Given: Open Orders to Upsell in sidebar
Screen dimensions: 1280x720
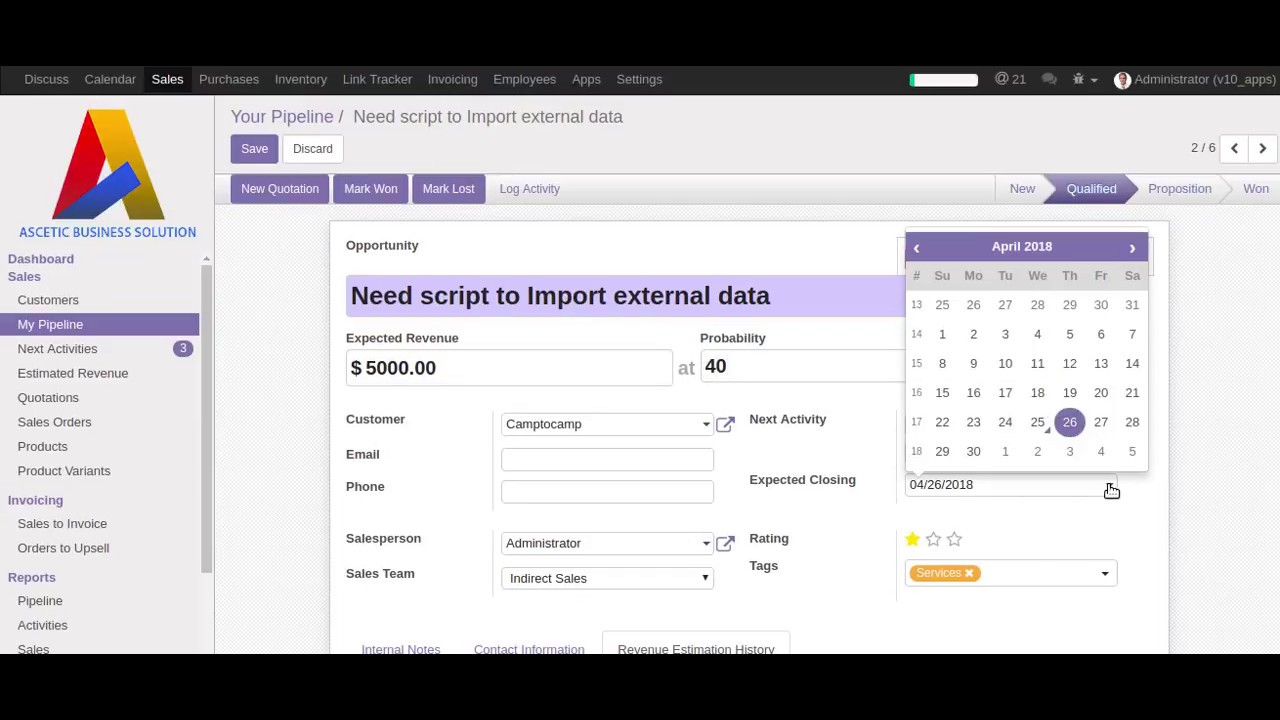Looking at the screenshot, I should coord(63,548).
